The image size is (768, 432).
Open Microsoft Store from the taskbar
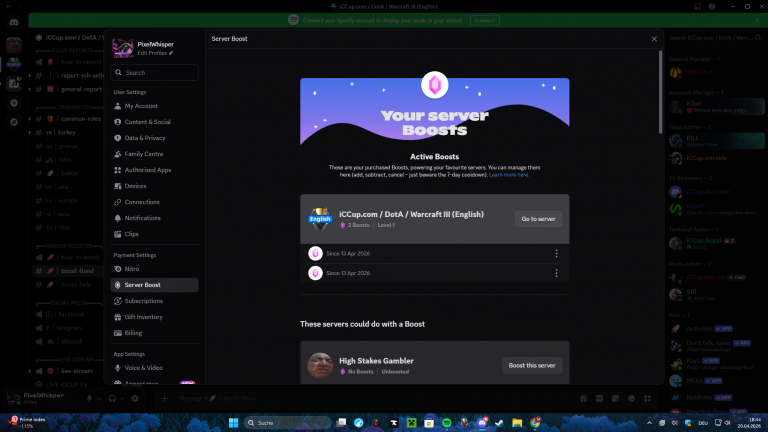tap(429, 423)
